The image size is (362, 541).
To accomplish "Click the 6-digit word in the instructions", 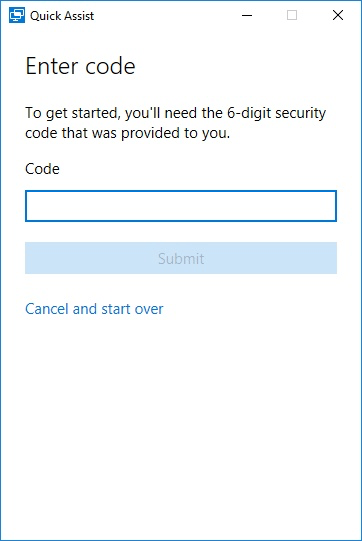I will point(249,113).
